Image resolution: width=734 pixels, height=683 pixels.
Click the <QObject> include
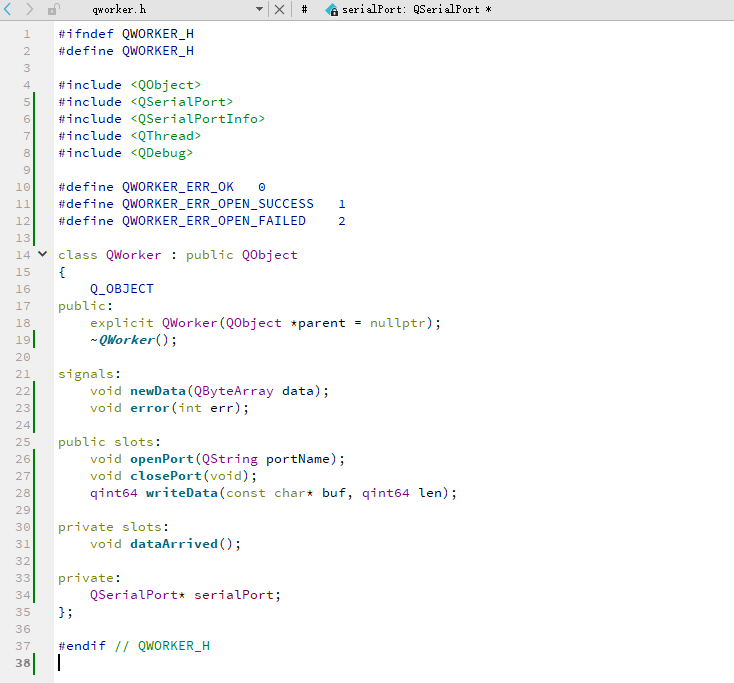click(x=166, y=85)
